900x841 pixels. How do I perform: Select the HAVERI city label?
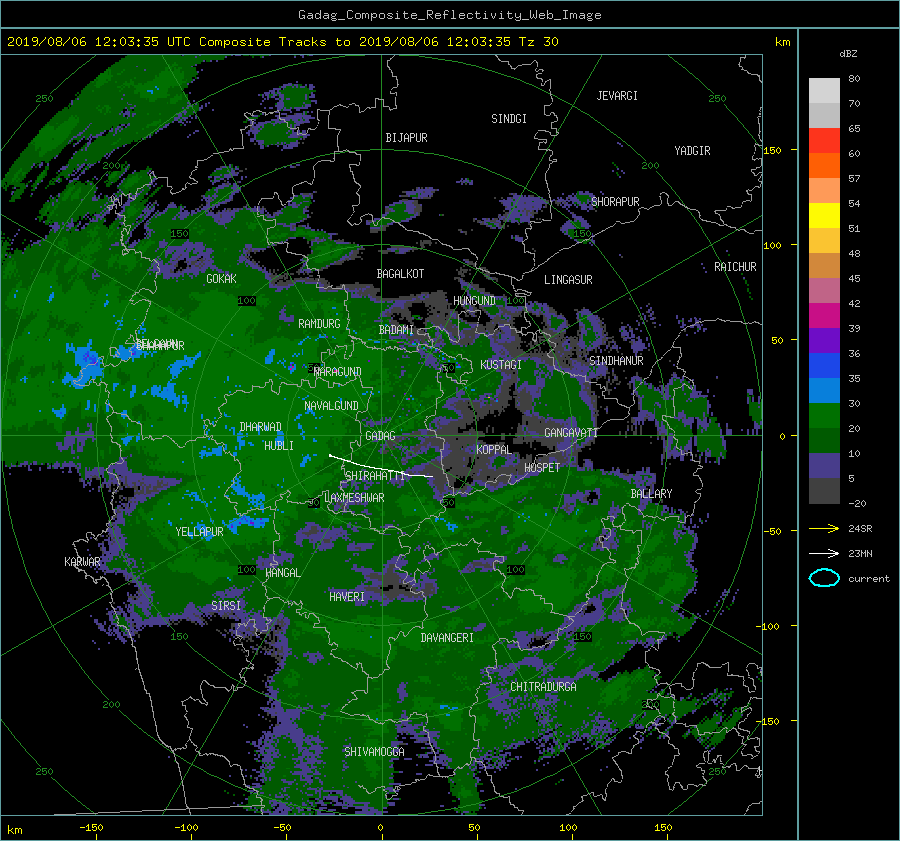[x=347, y=597]
